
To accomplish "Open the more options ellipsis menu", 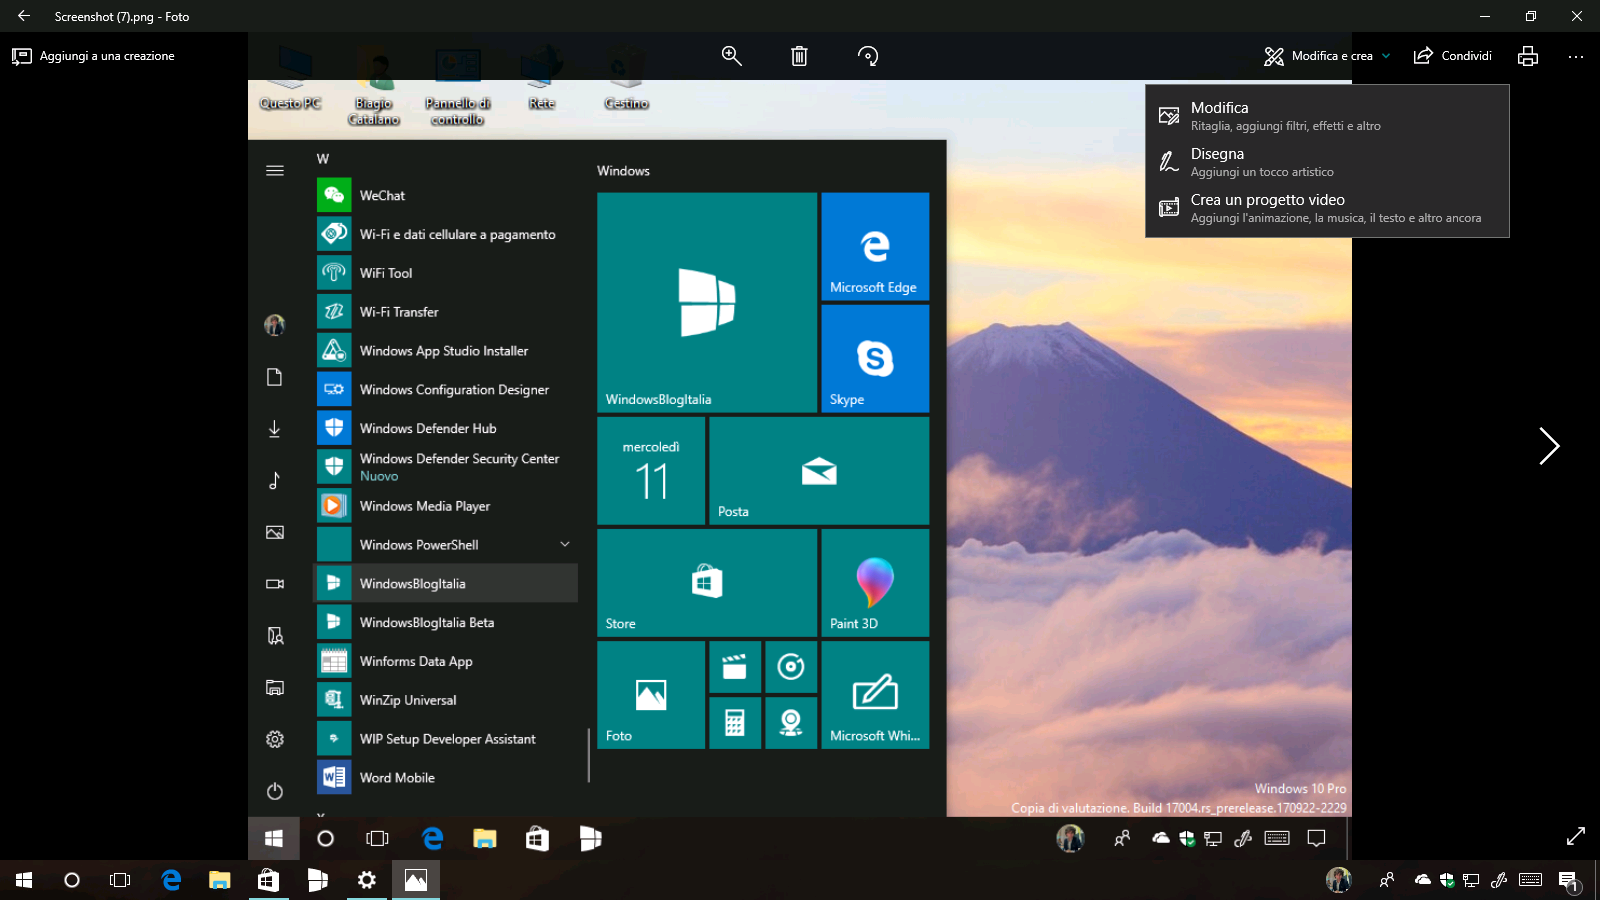I will pyautogui.click(x=1576, y=56).
